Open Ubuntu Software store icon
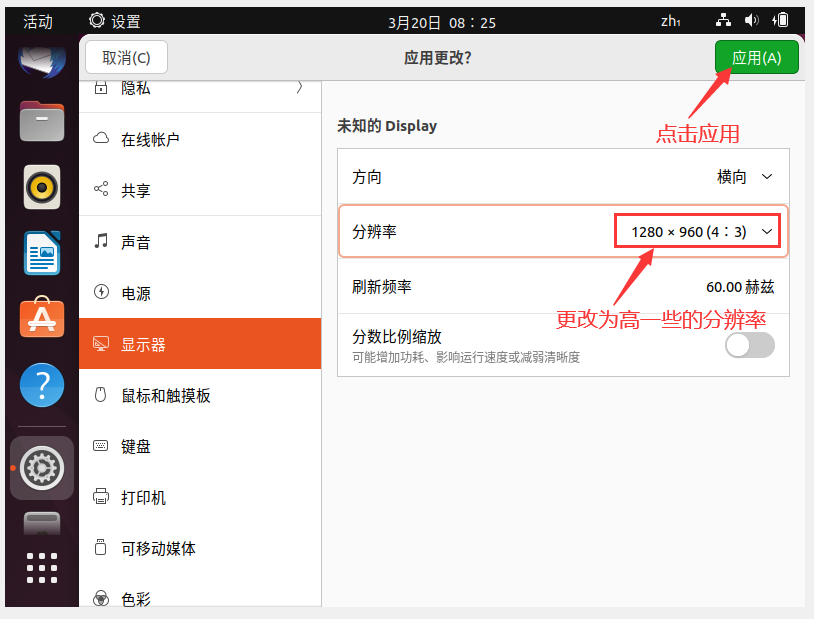This screenshot has height=619, width=814. [x=42, y=318]
